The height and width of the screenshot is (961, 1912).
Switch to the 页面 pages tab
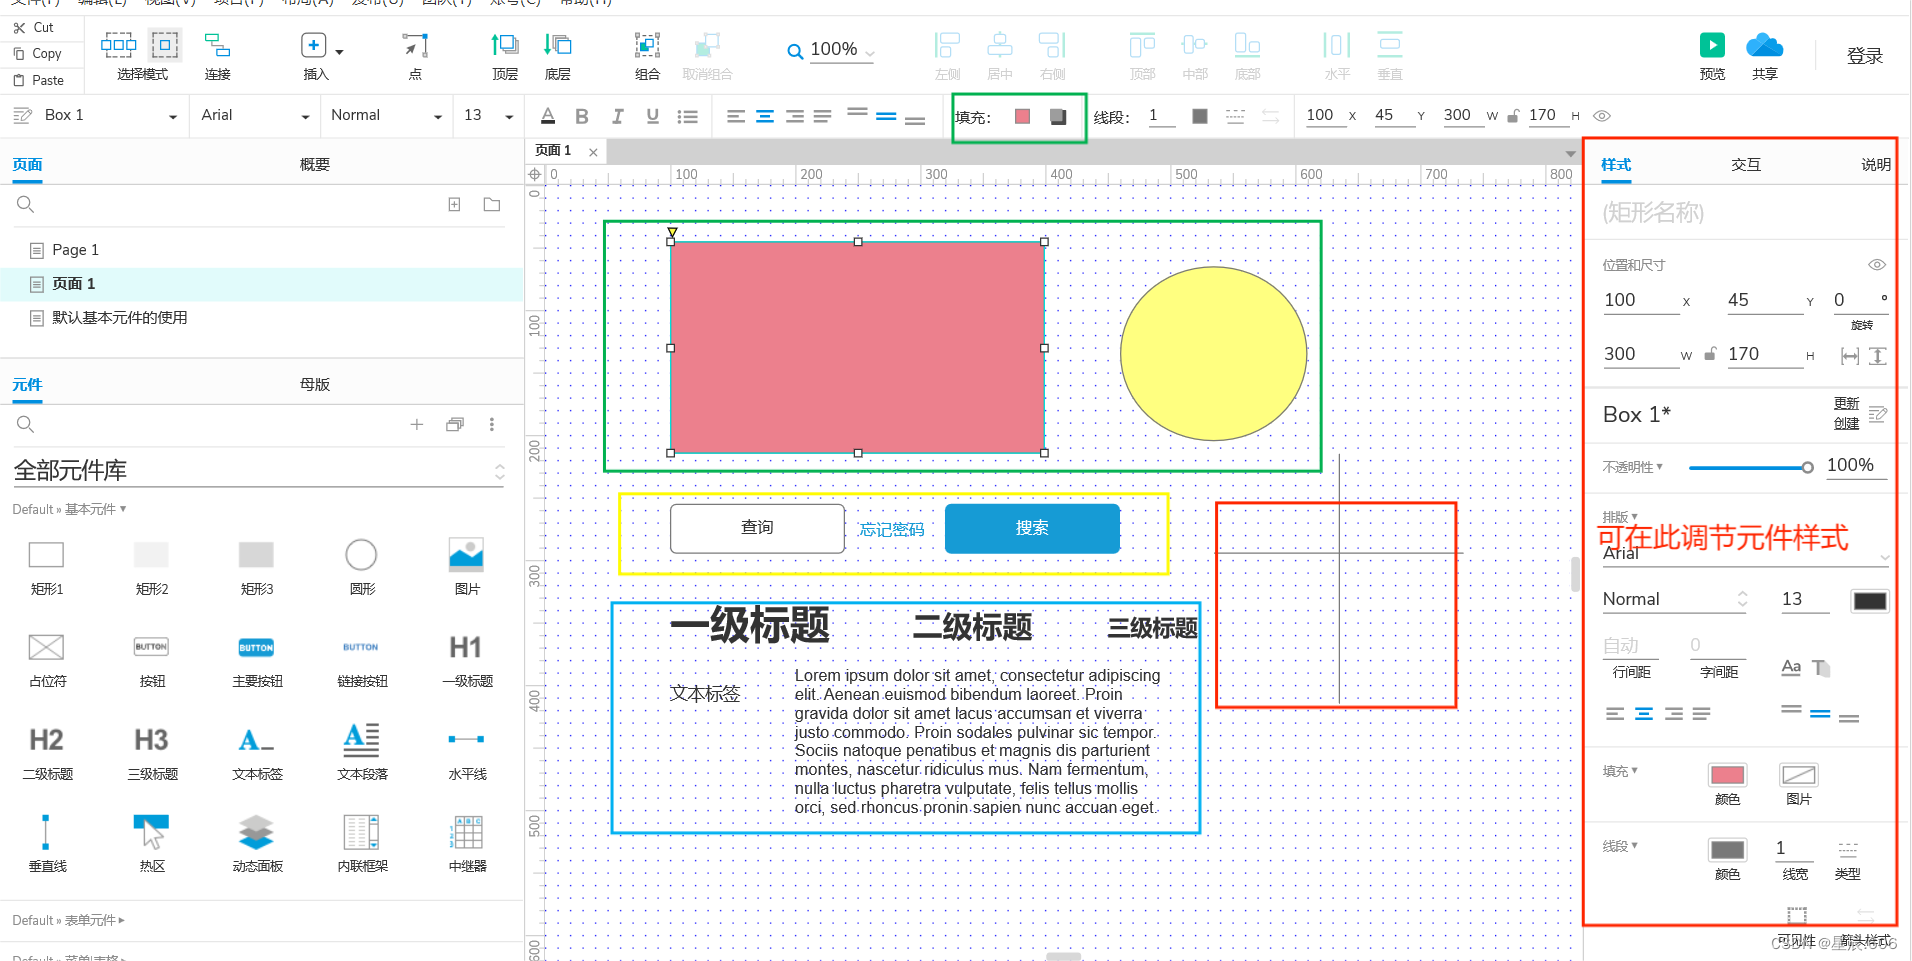click(x=27, y=164)
